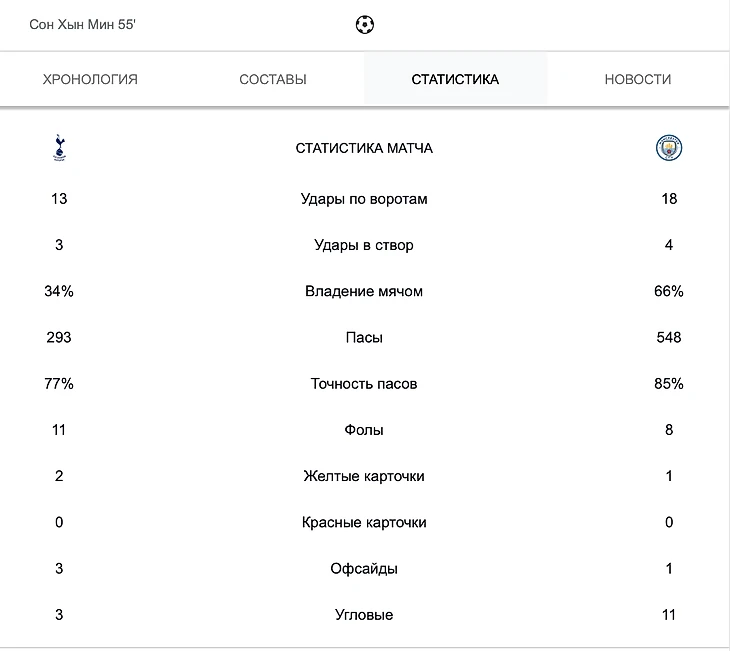Click the Удары в створ label

coord(364,245)
